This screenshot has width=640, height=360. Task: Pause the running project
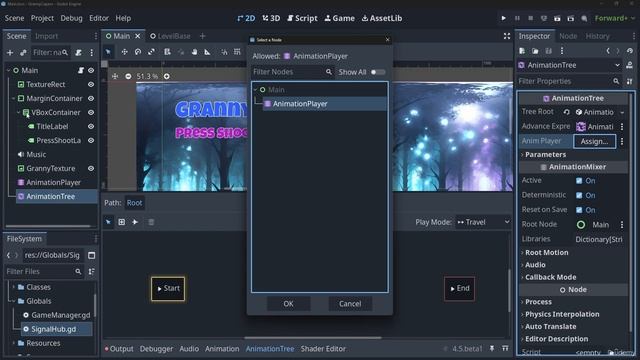(x=517, y=18)
